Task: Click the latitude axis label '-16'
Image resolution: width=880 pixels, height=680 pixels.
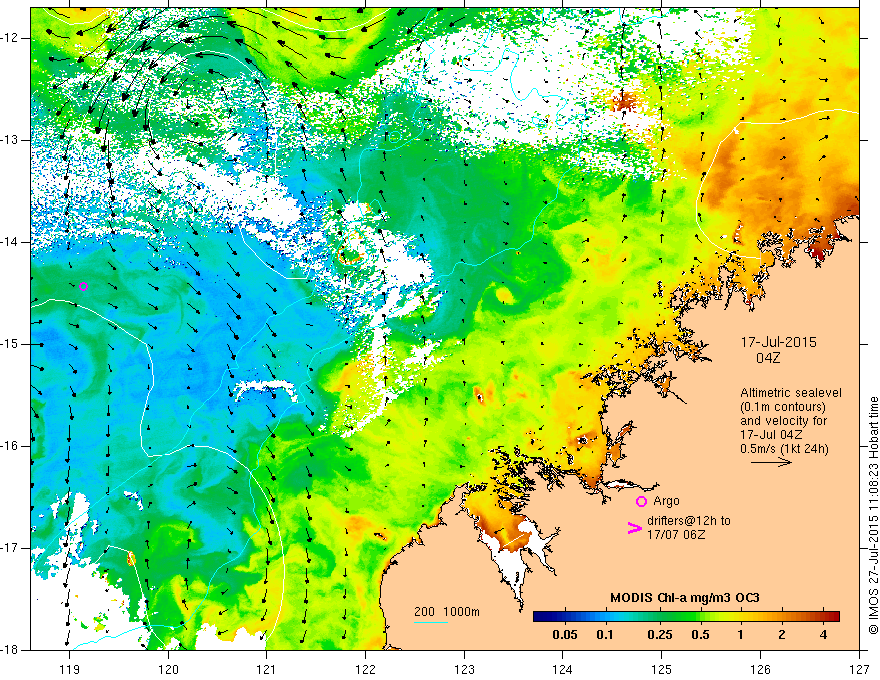Action: point(11,446)
